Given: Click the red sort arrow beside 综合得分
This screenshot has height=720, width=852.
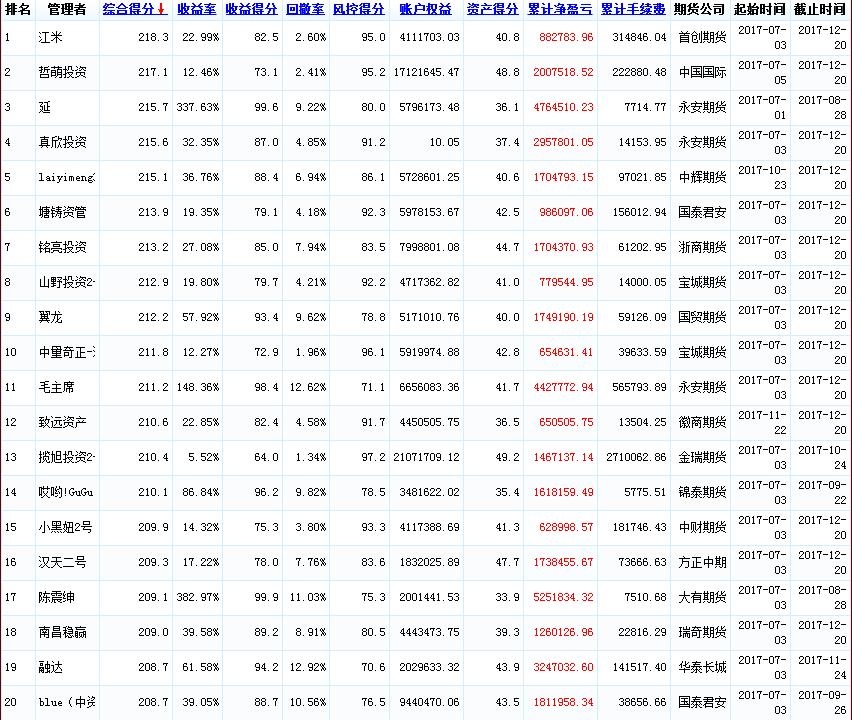Looking at the screenshot, I should click(x=161, y=9).
